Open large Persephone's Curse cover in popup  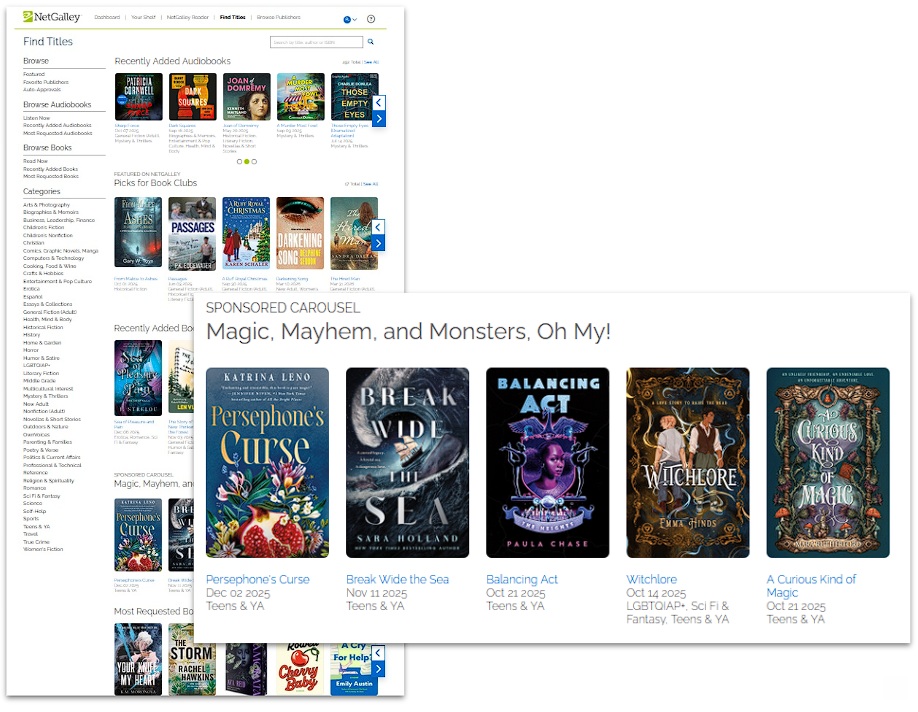(x=268, y=463)
